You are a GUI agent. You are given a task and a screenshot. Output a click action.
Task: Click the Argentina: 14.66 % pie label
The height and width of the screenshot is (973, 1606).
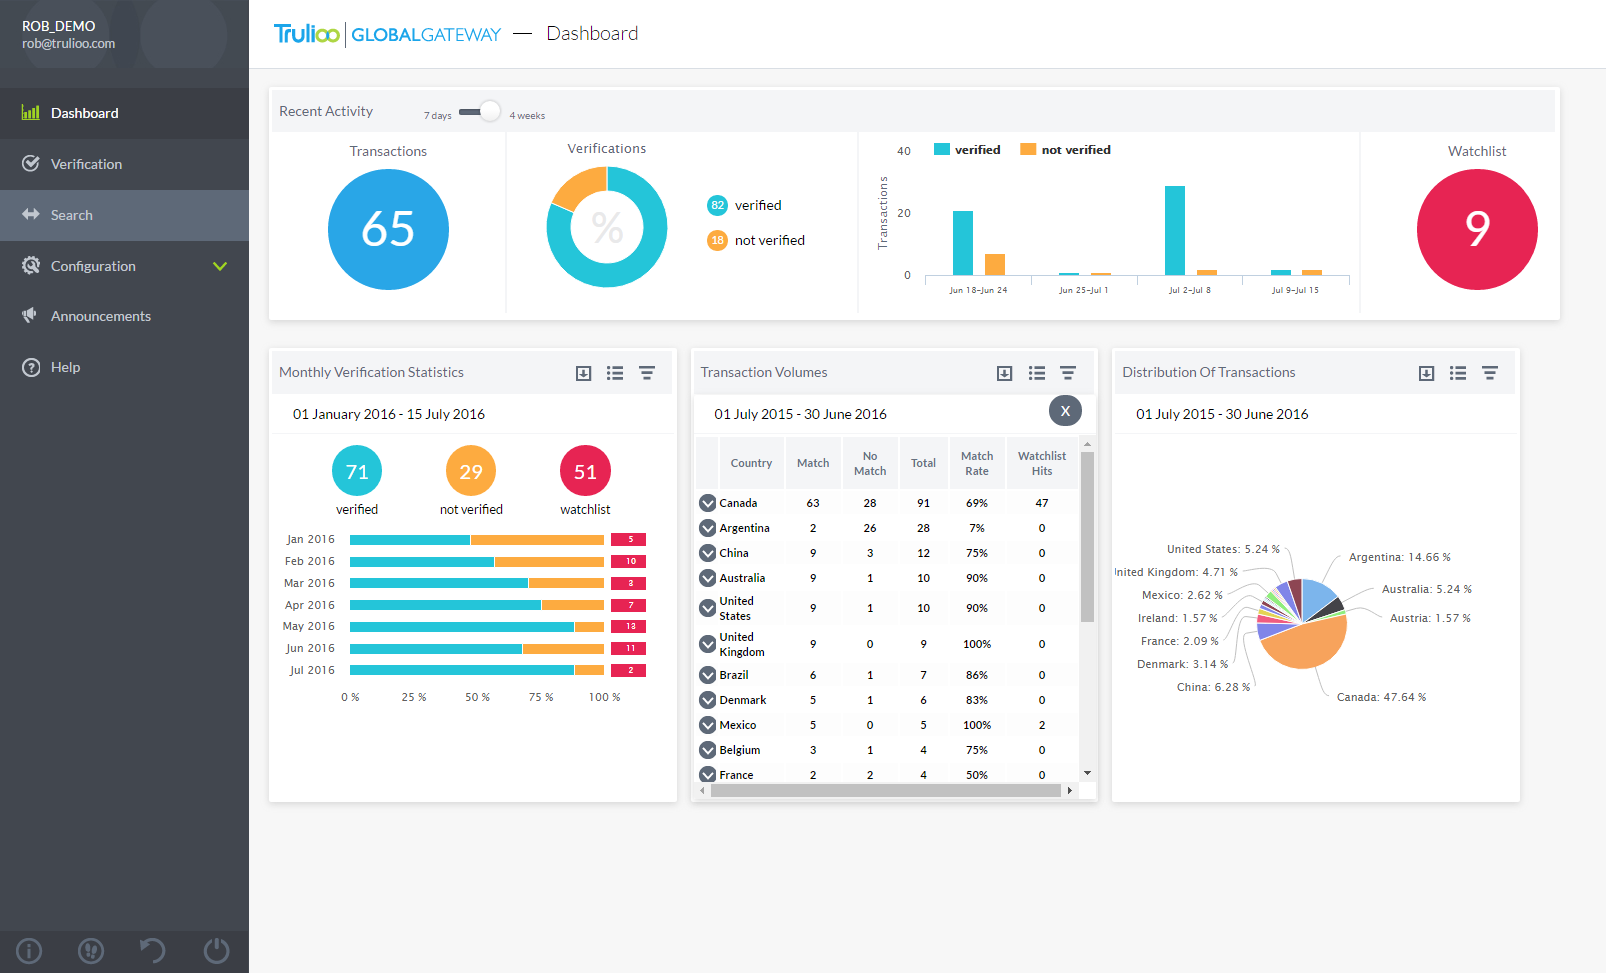click(1399, 557)
